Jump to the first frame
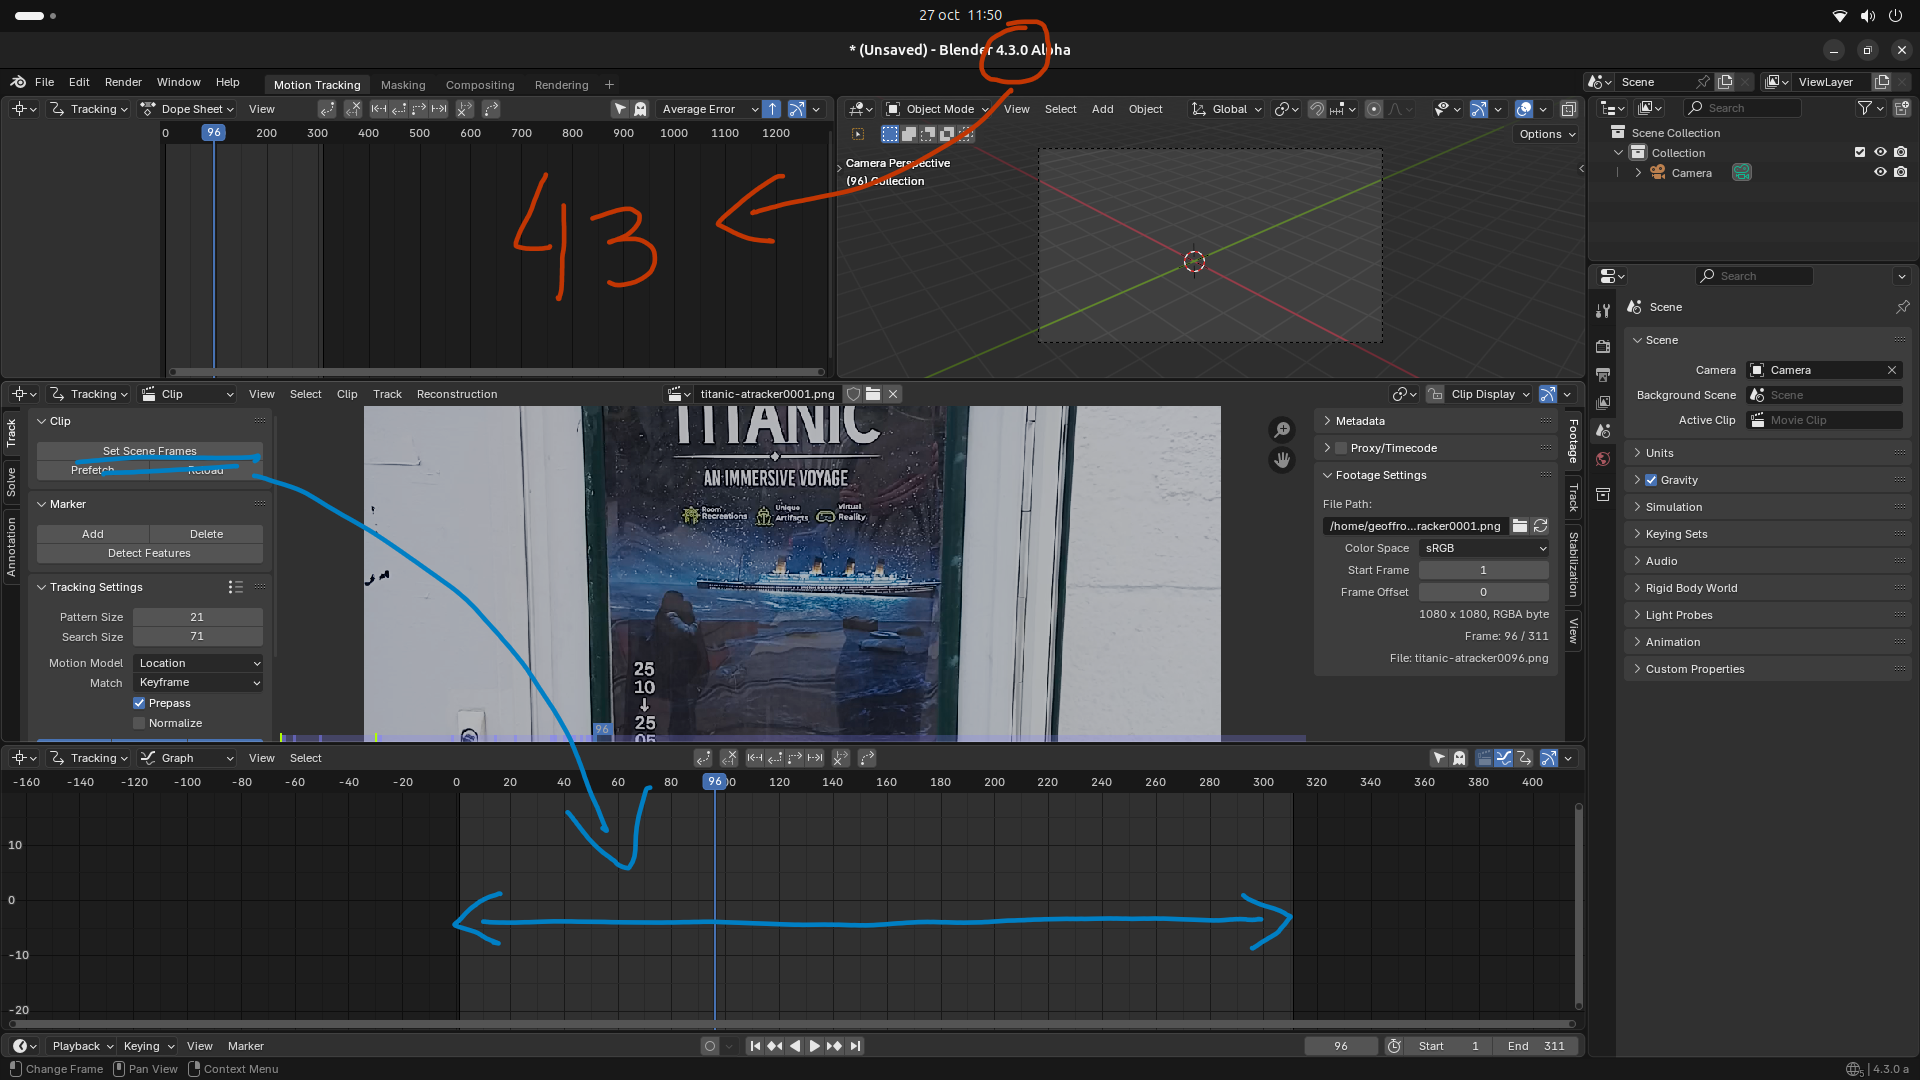The image size is (1920, 1080). click(755, 1046)
